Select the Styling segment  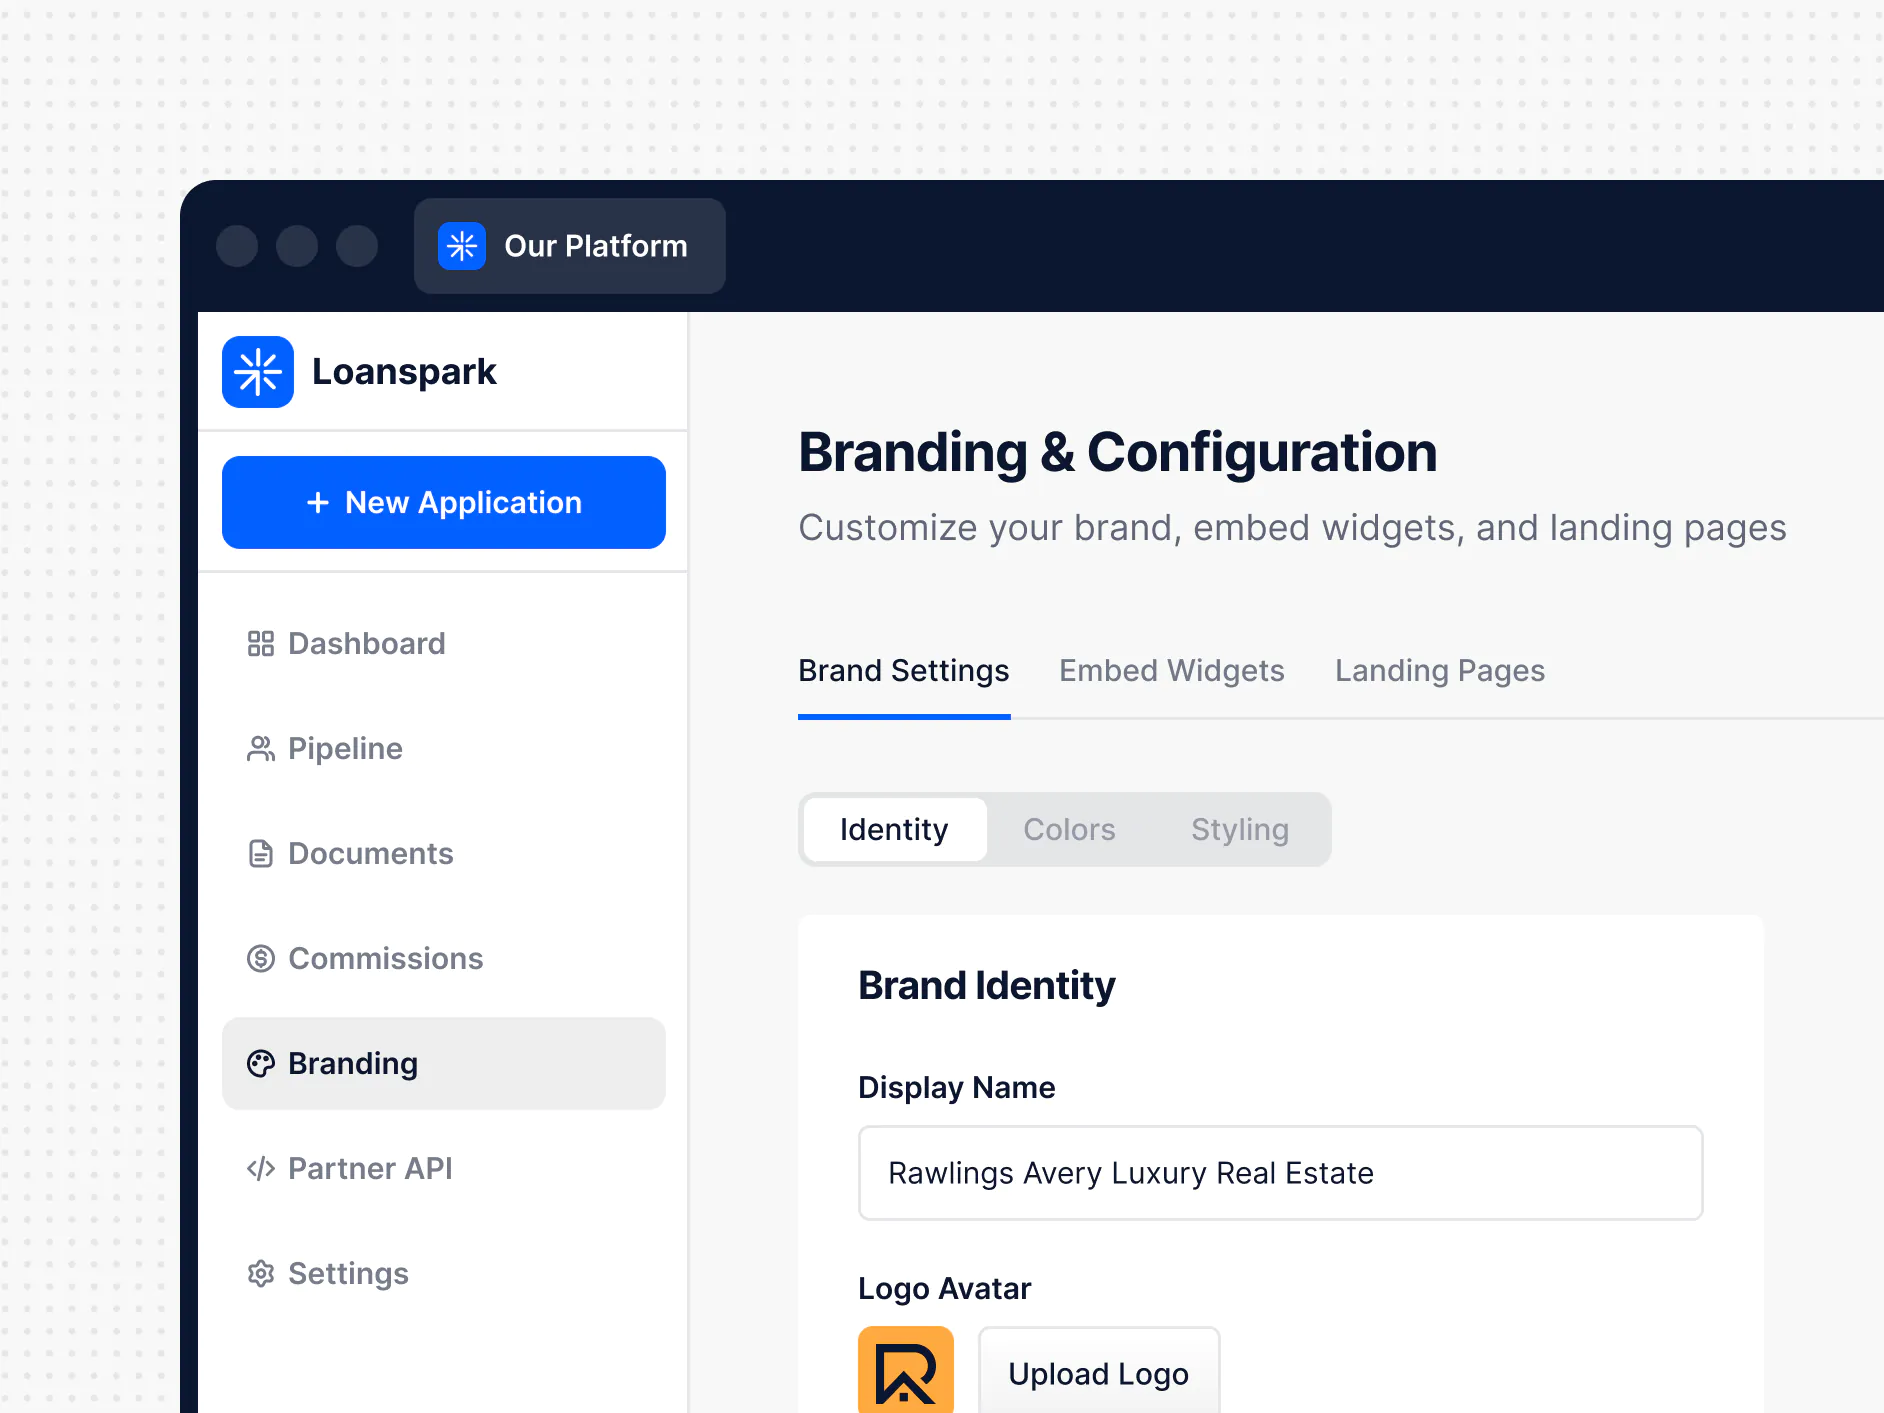(x=1240, y=830)
